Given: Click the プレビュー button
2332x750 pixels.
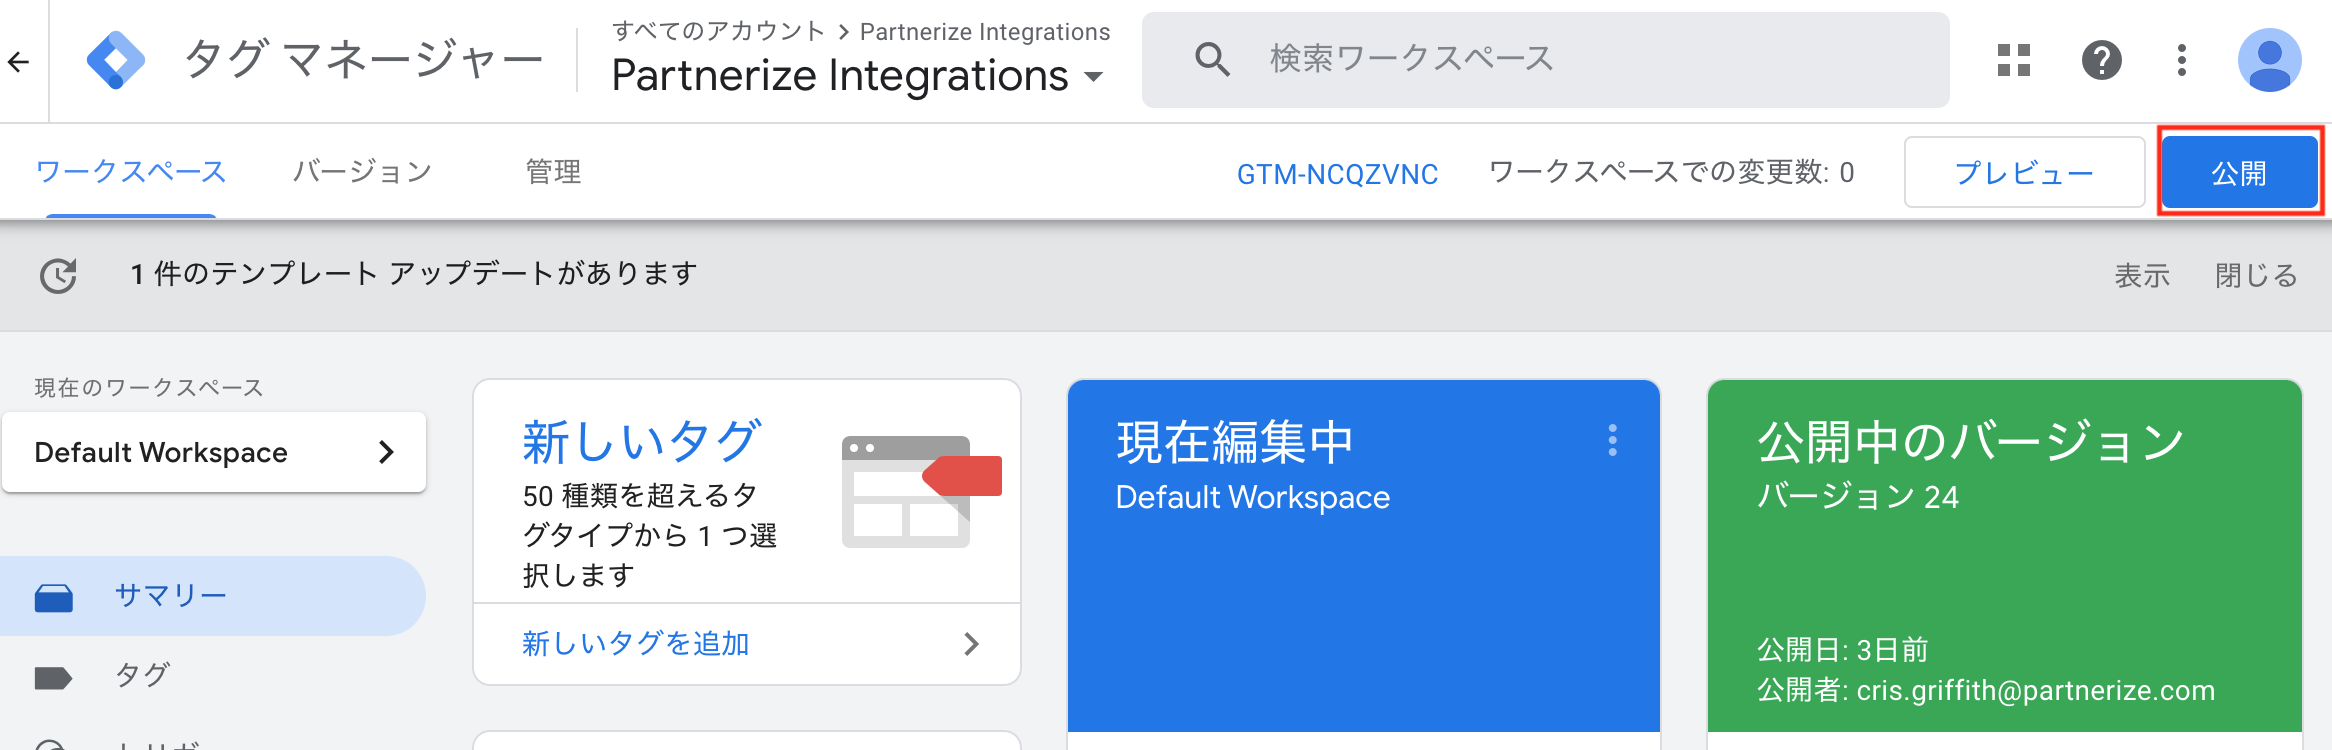Looking at the screenshot, I should 2024,172.
